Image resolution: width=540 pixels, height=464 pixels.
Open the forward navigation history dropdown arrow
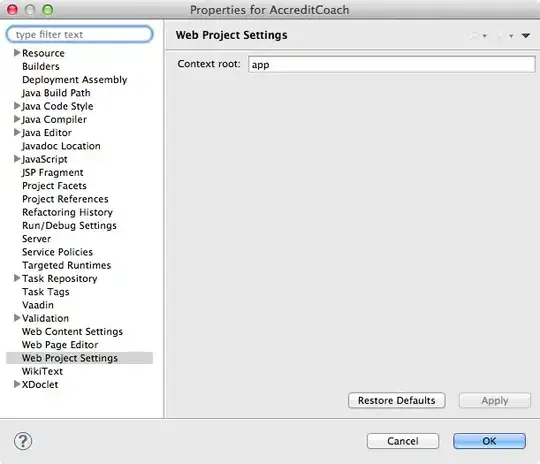coord(511,35)
